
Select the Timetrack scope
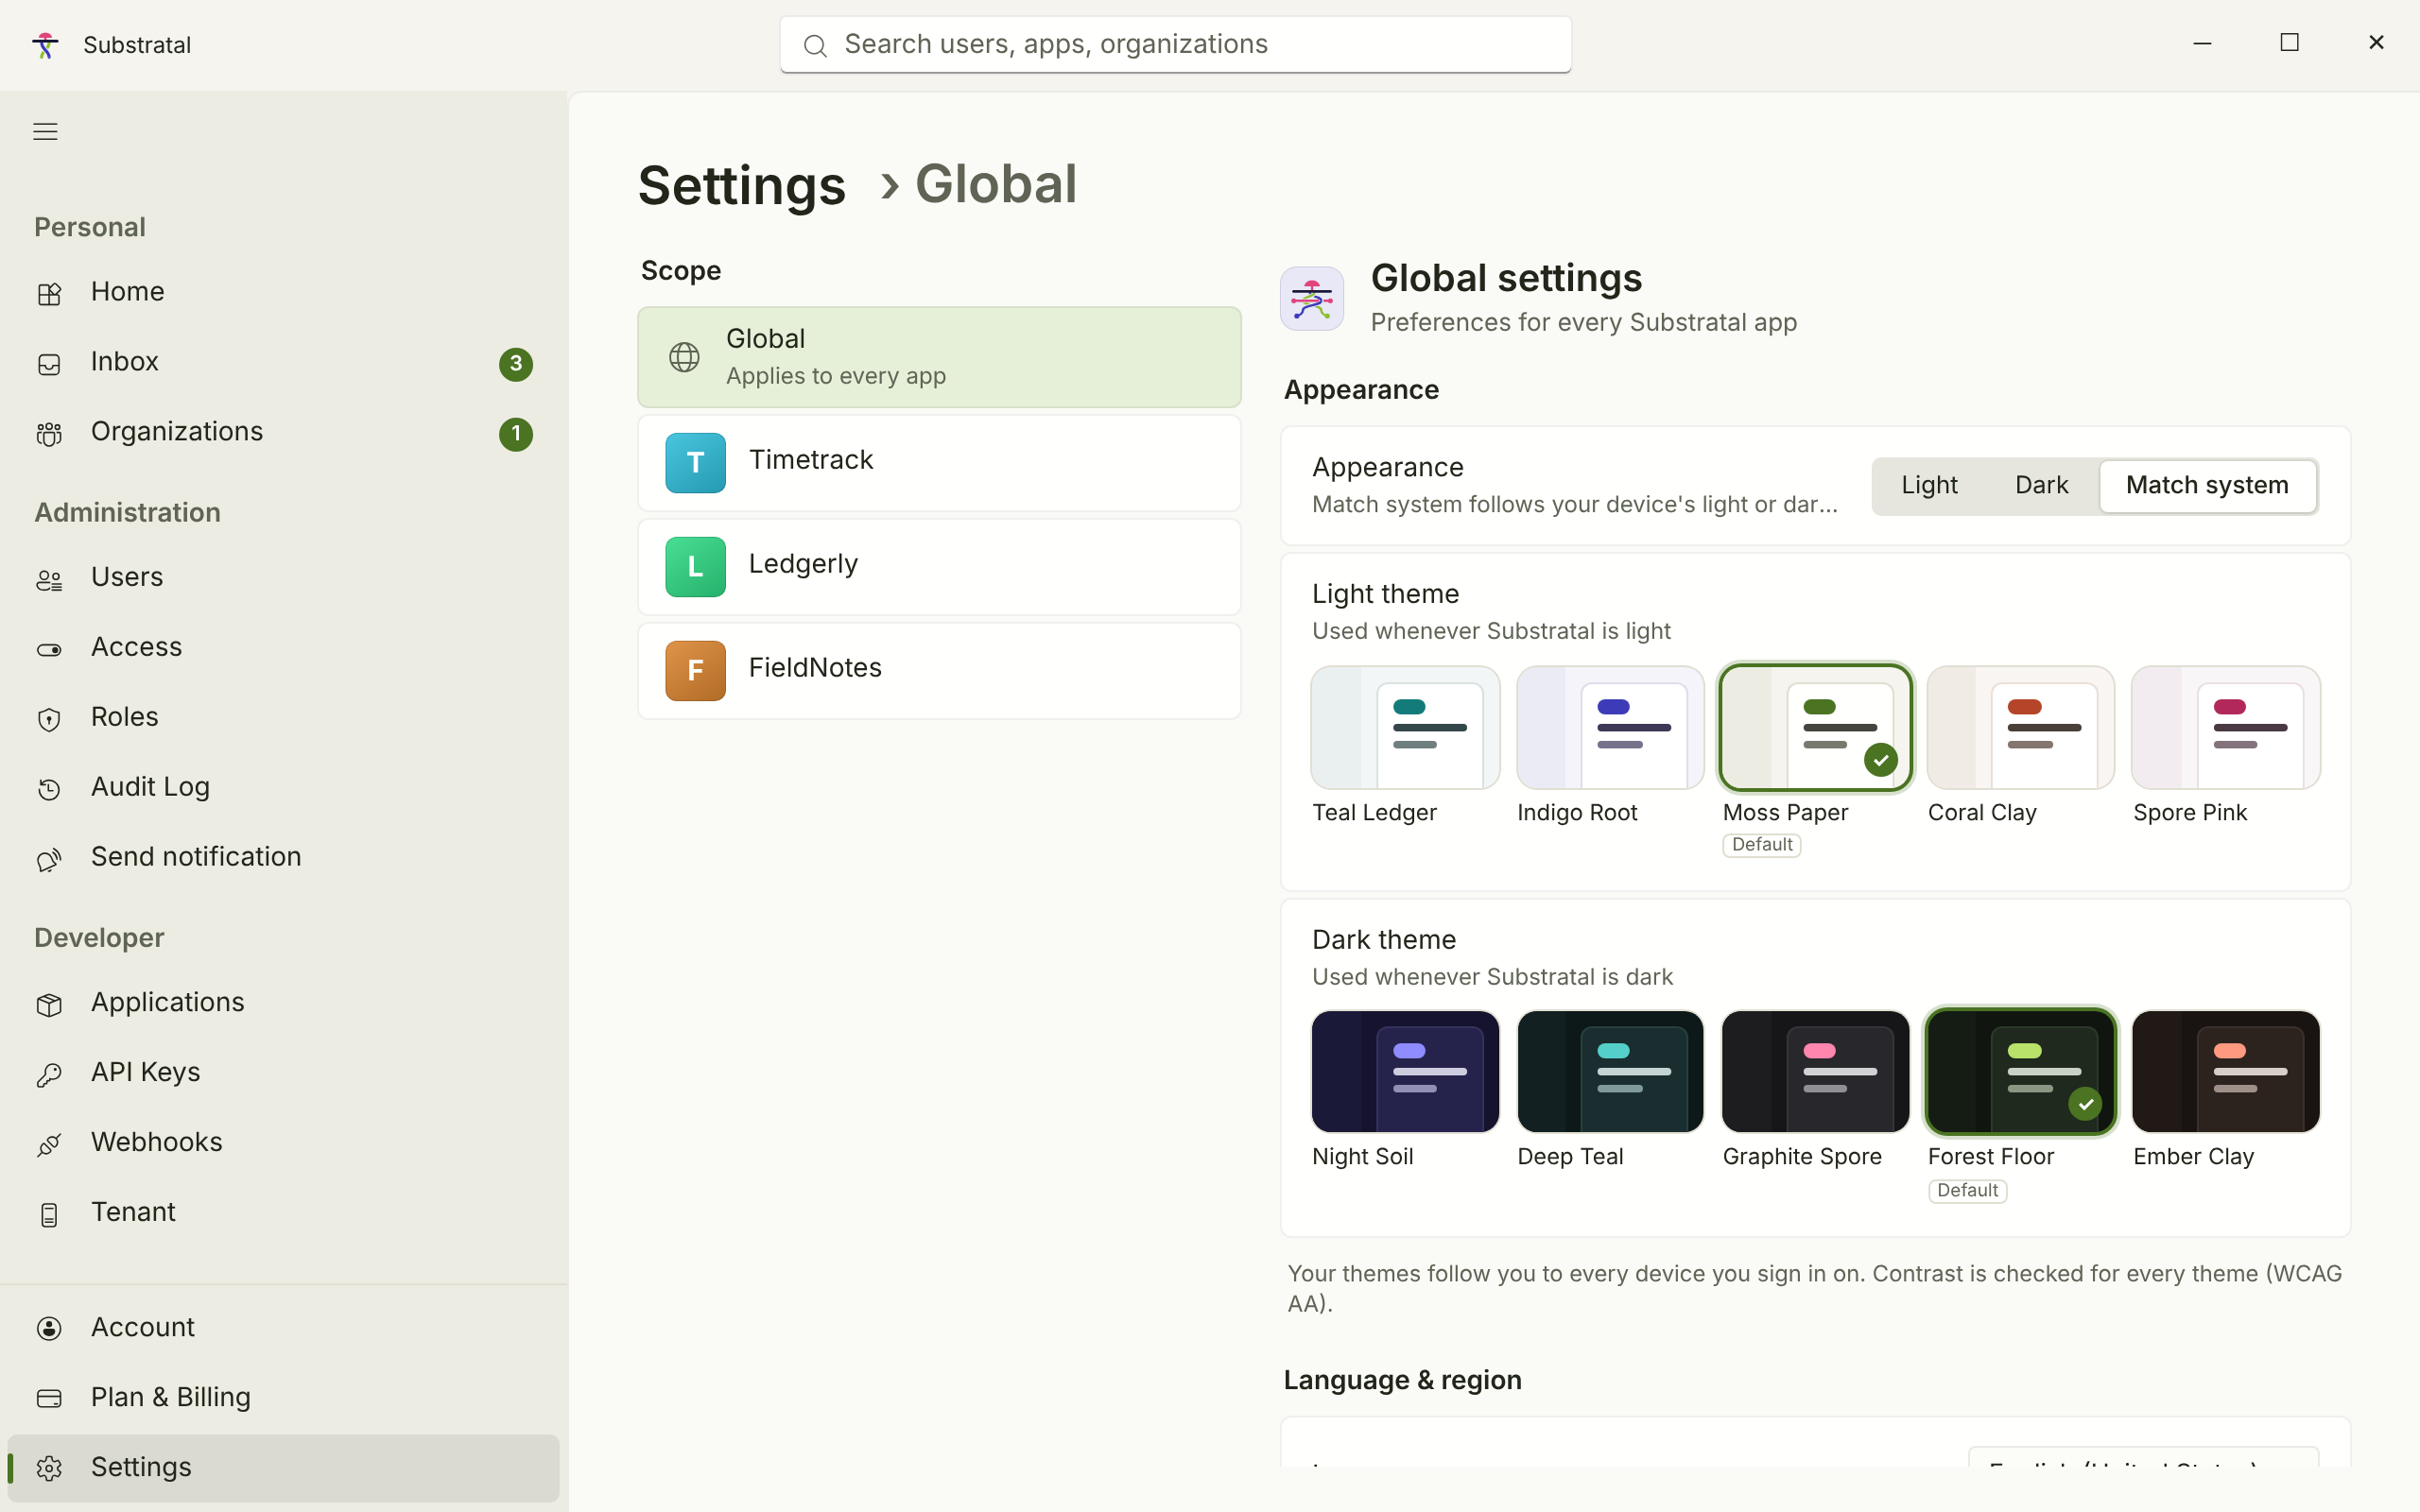939,463
